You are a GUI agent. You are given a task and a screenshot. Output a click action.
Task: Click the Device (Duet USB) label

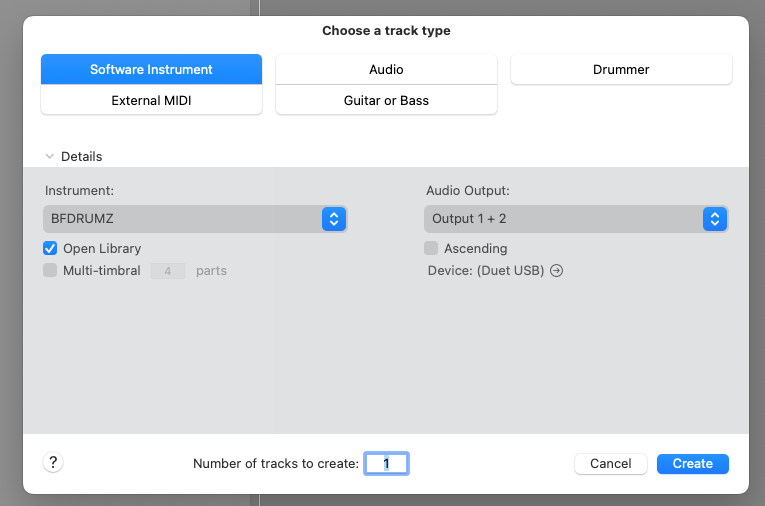pyautogui.click(x=486, y=270)
